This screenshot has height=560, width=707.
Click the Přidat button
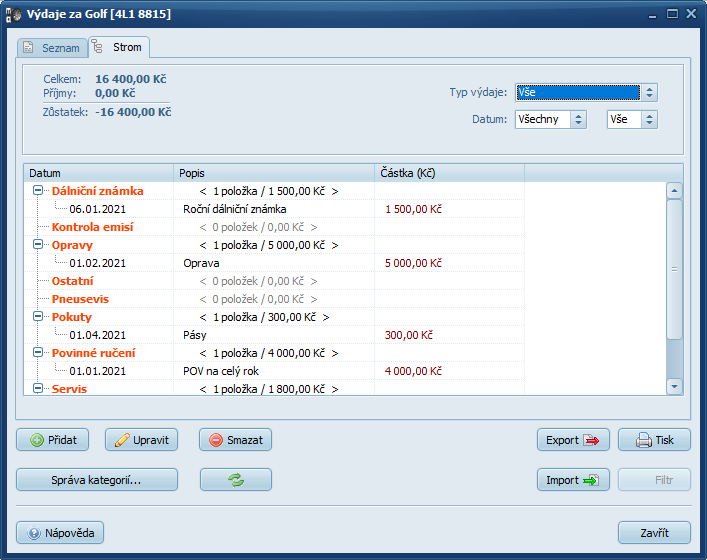point(53,440)
